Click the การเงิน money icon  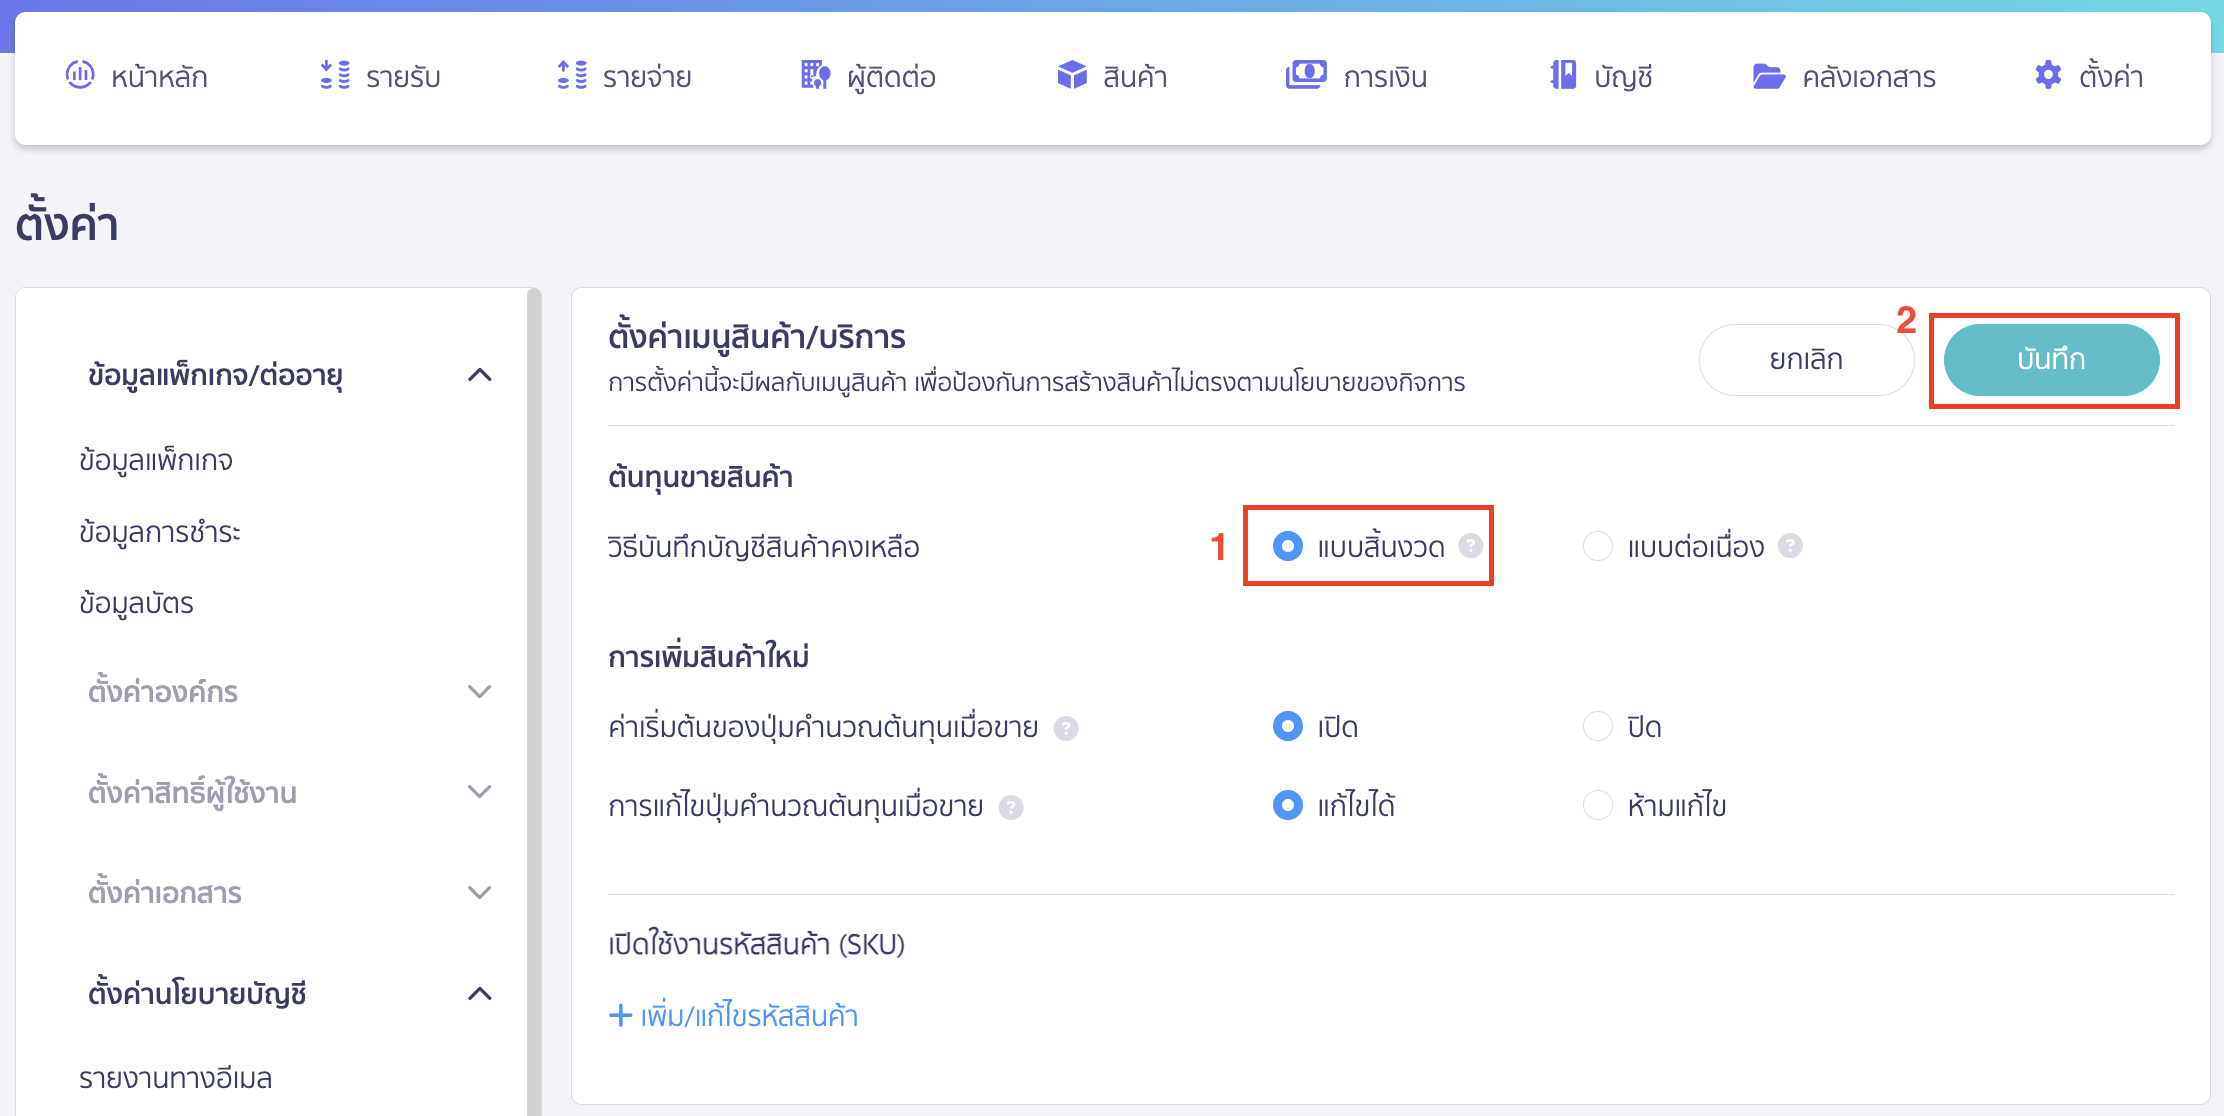1306,75
